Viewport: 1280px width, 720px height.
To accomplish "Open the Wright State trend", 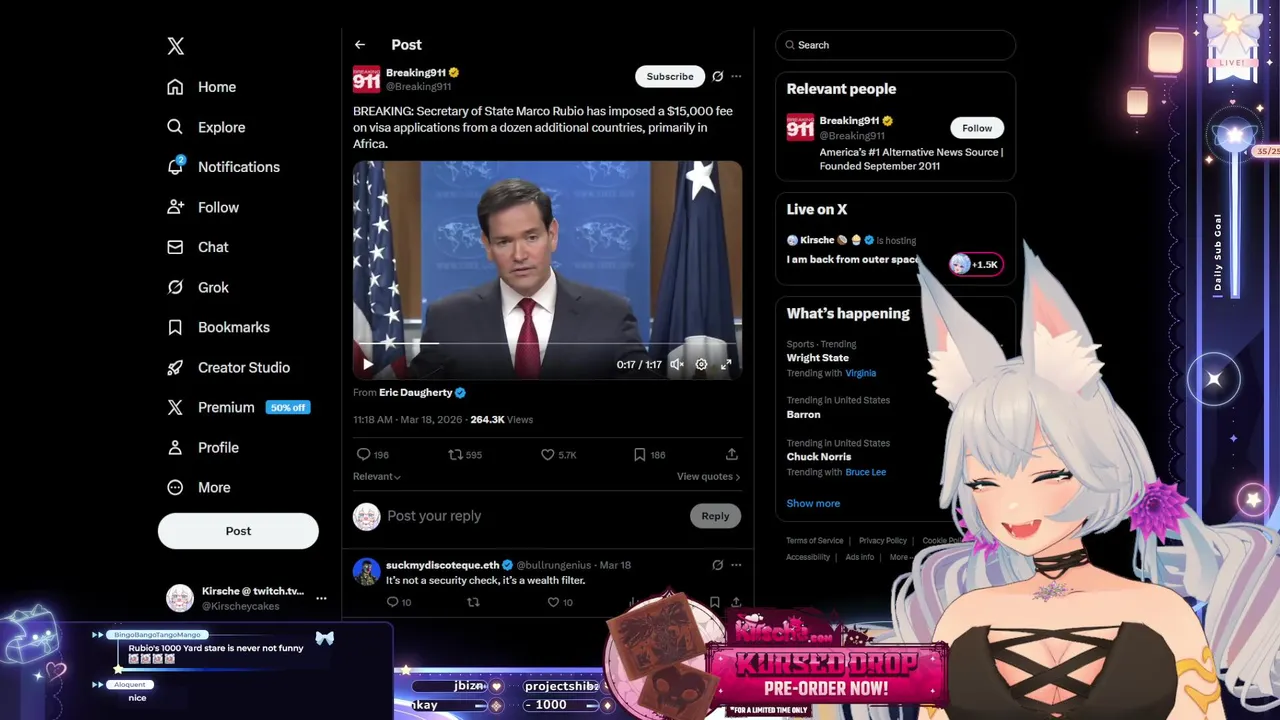I will [x=817, y=358].
